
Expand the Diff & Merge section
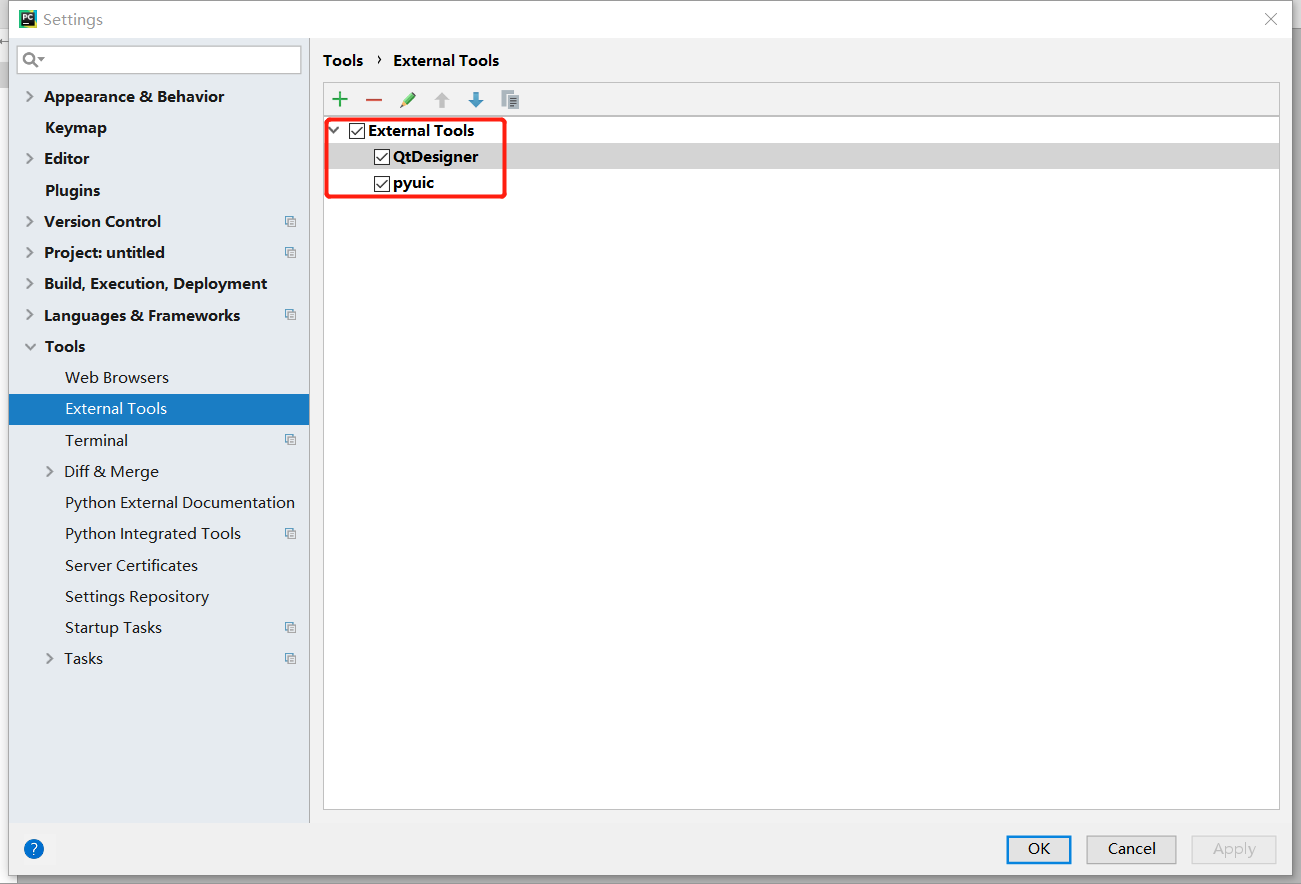point(49,471)
